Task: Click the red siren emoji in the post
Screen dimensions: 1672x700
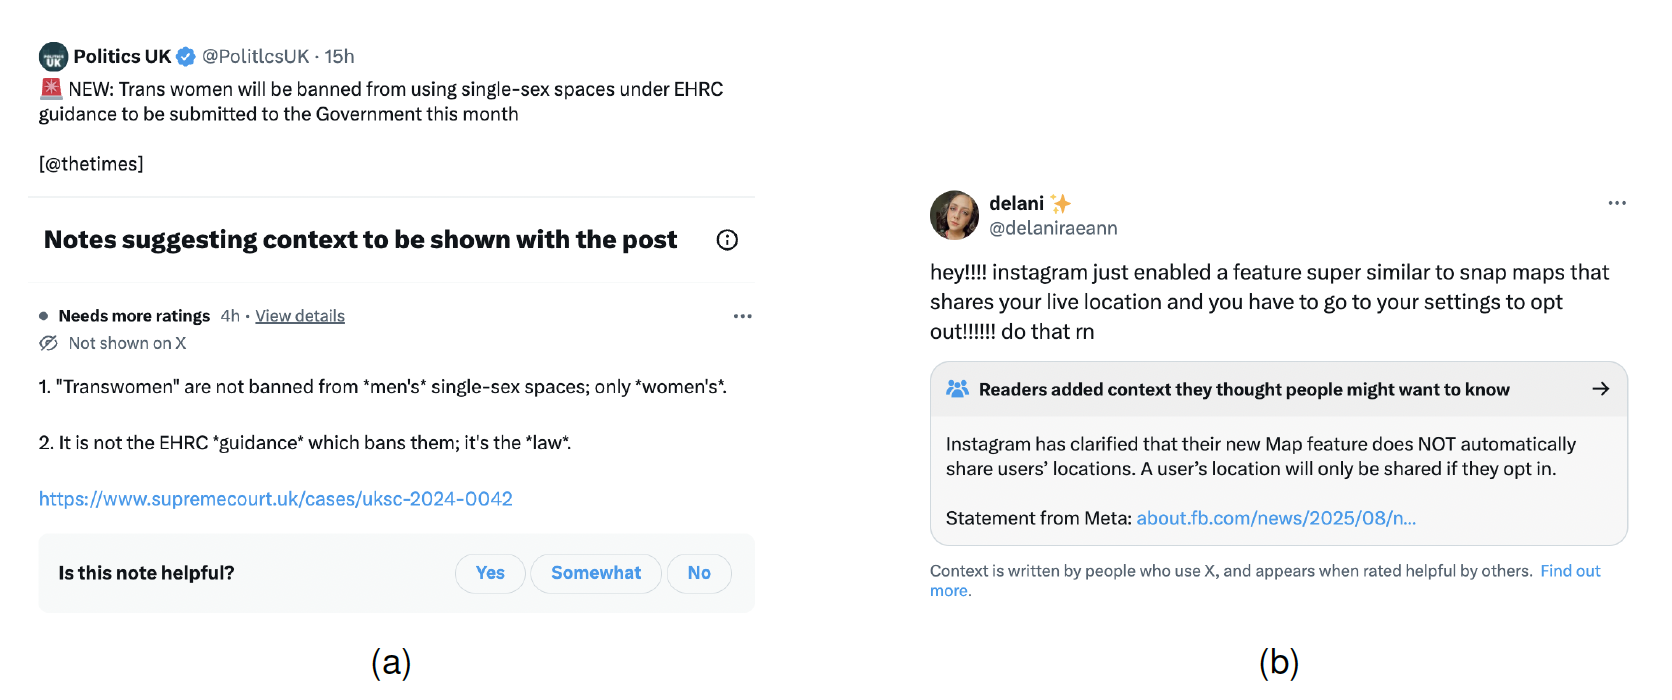Action: [51, 89]
